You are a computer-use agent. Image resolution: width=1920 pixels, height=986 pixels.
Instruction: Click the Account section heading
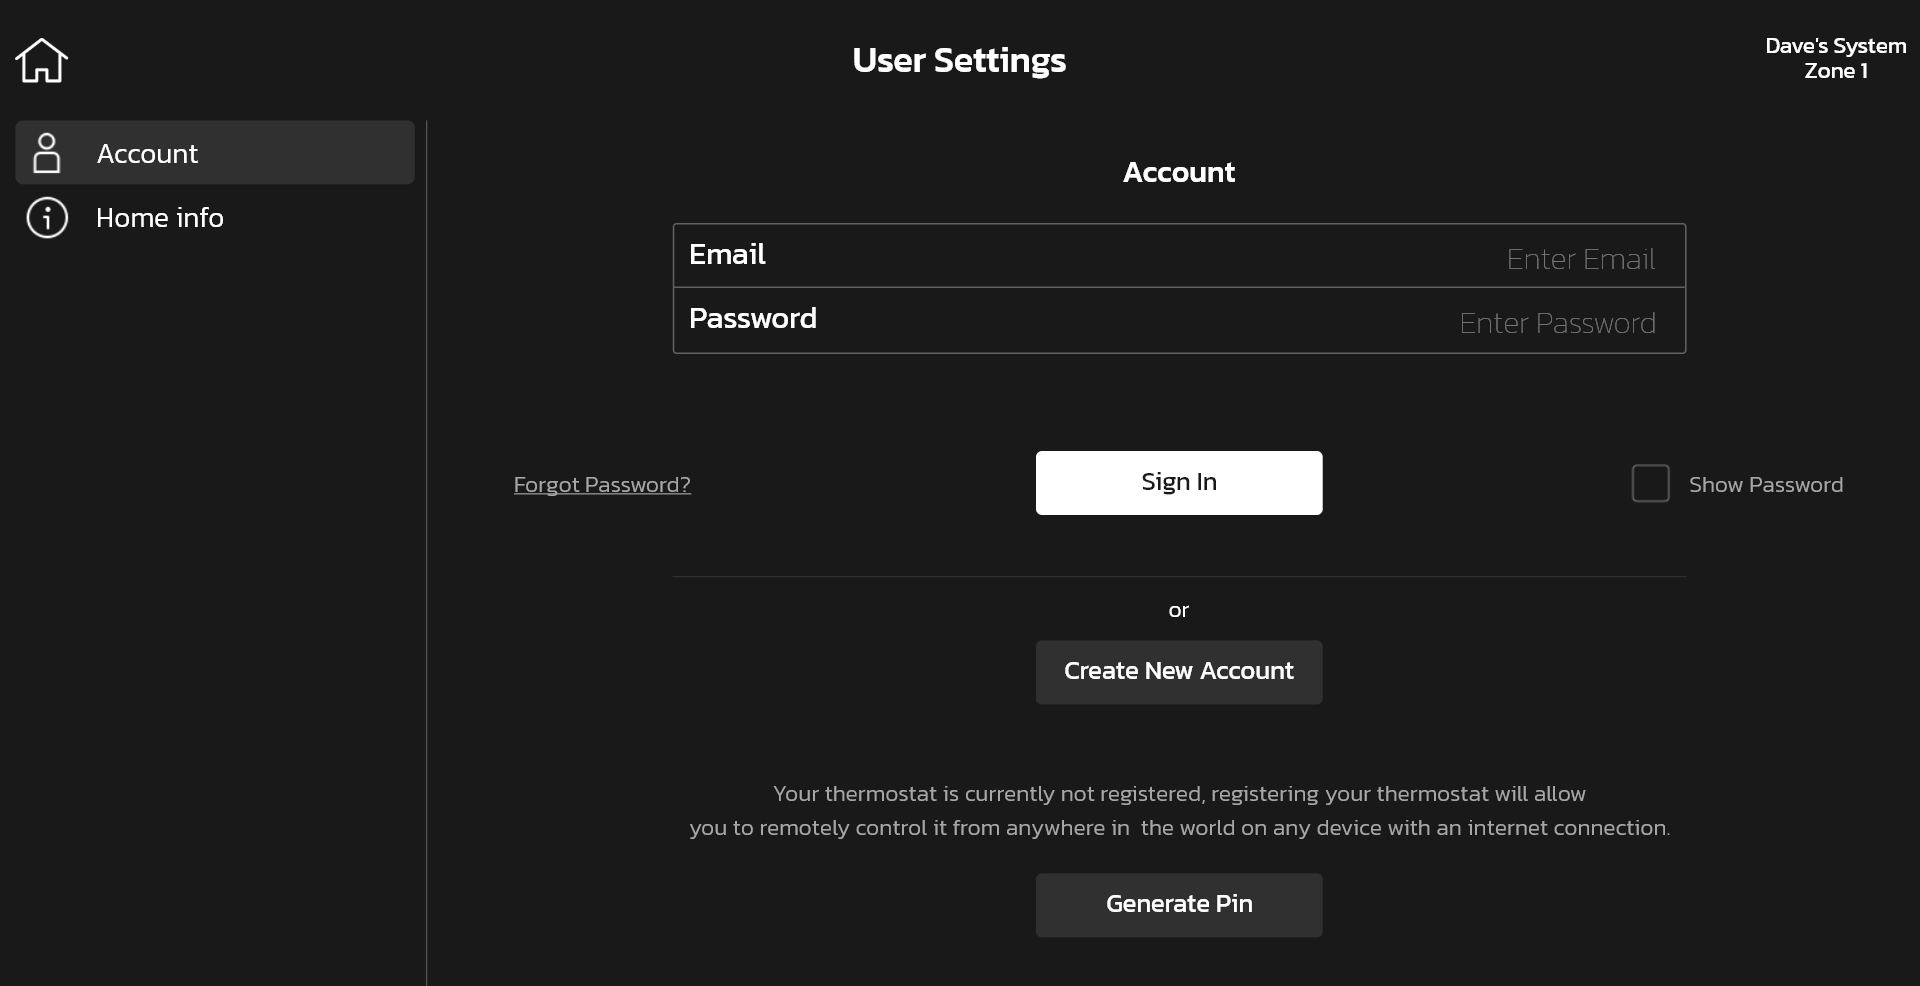(1179, 172)
